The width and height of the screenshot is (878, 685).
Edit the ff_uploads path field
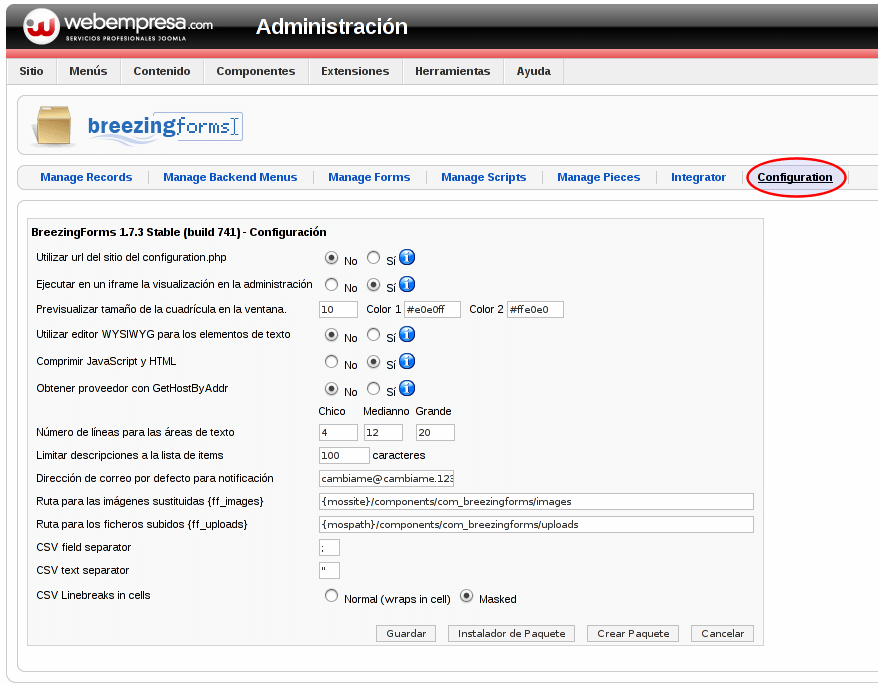[536, 524]
